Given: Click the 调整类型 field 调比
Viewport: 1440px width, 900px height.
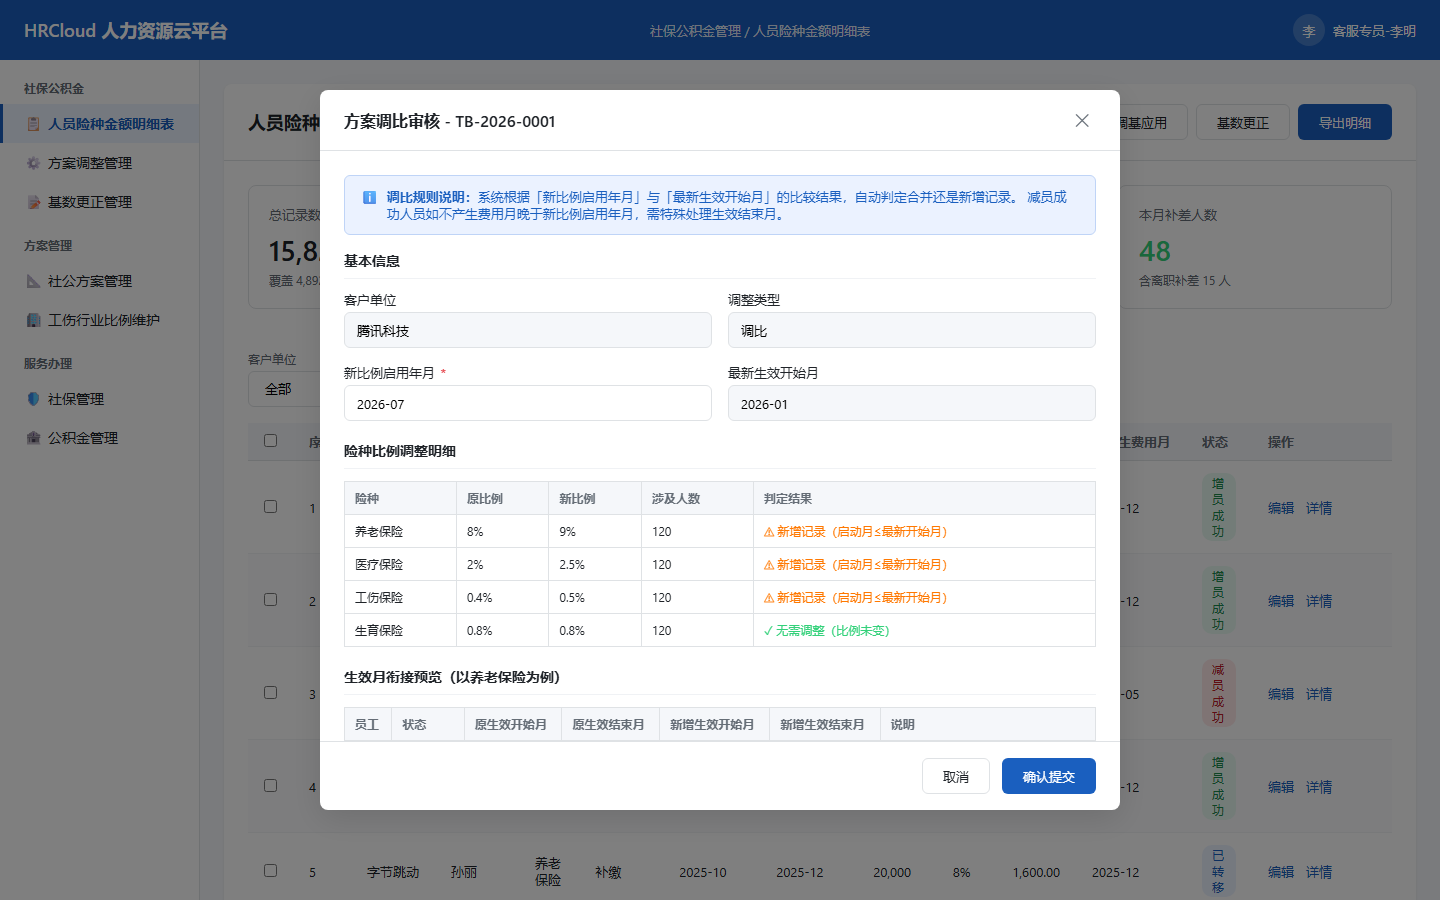Looking at the screenshot, I should (912, 330).
